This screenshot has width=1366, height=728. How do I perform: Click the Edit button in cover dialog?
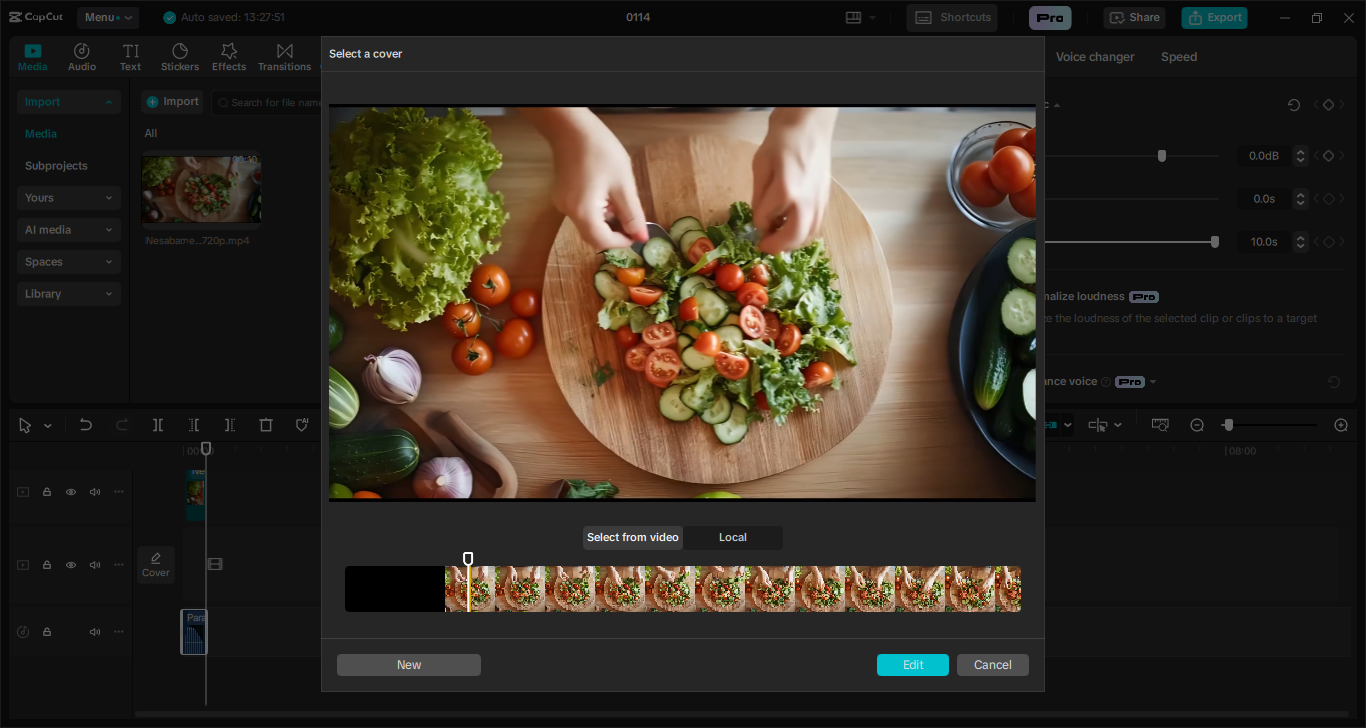coord(912,665)
